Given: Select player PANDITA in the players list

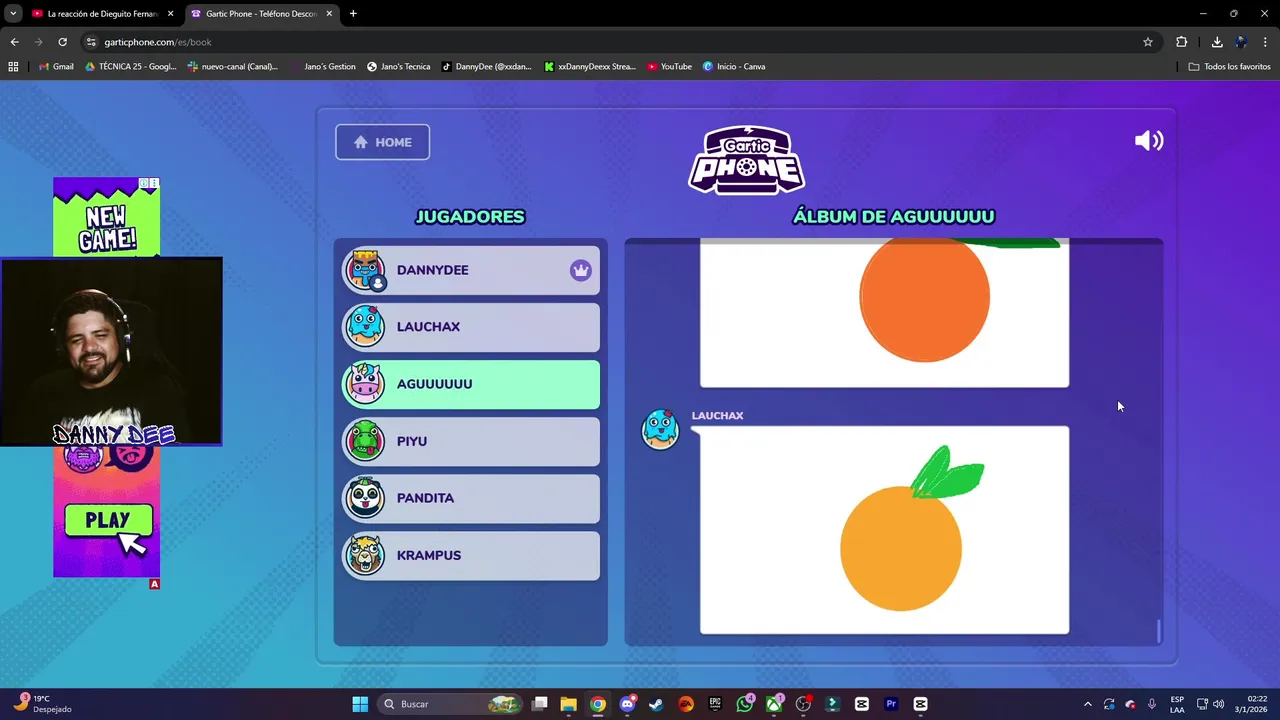Looking at the screenshot, I should (471, 498).
